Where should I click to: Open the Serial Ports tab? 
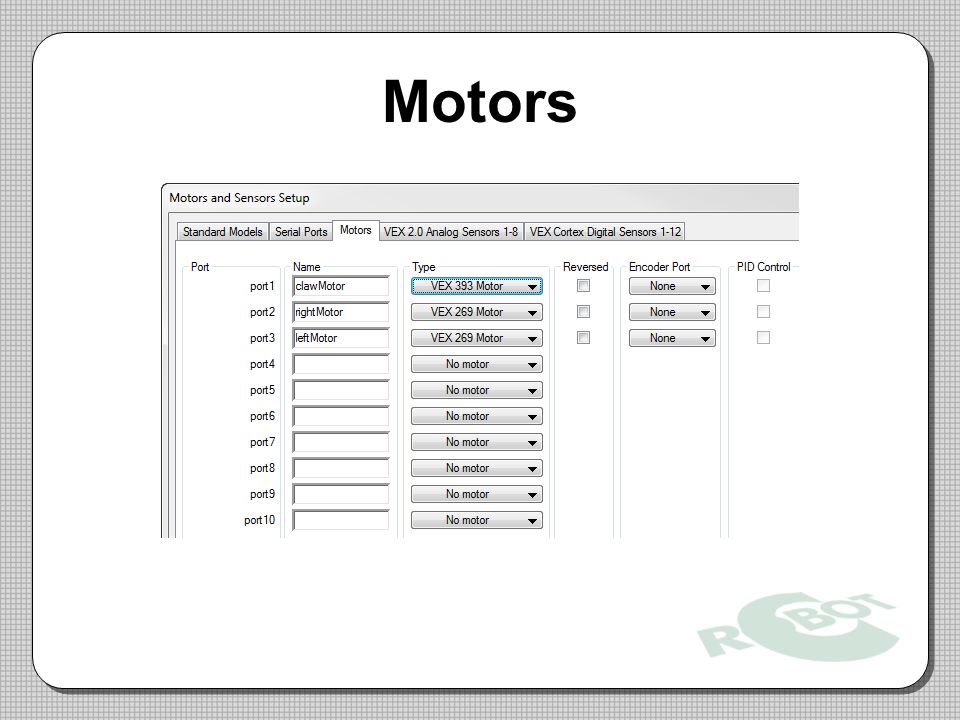pos(301,232)
